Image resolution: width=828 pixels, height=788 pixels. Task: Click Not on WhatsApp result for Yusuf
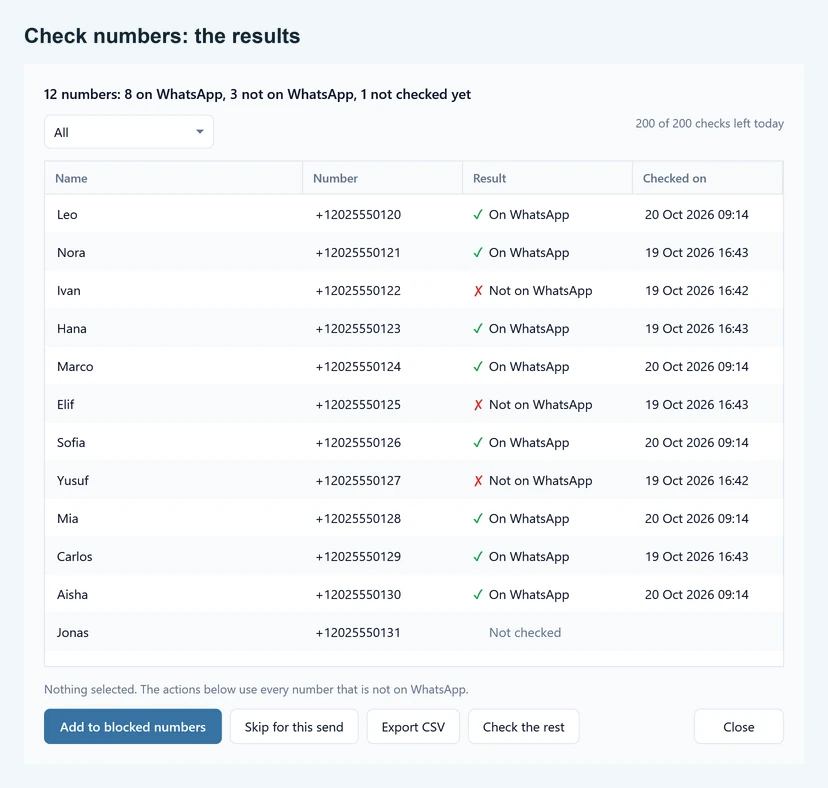[541, 481]
